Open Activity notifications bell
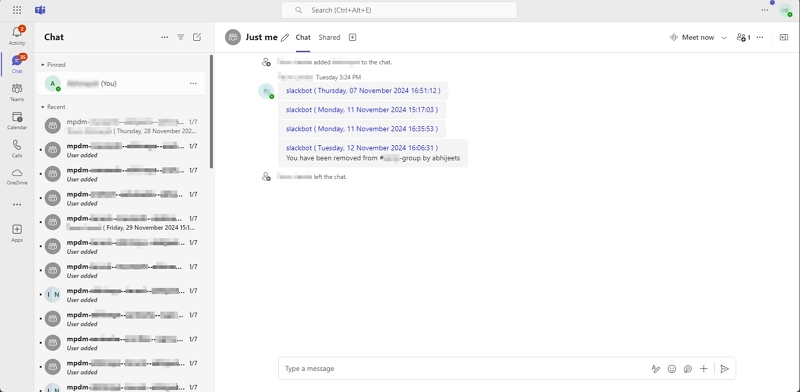 click(x=17, y=36)
